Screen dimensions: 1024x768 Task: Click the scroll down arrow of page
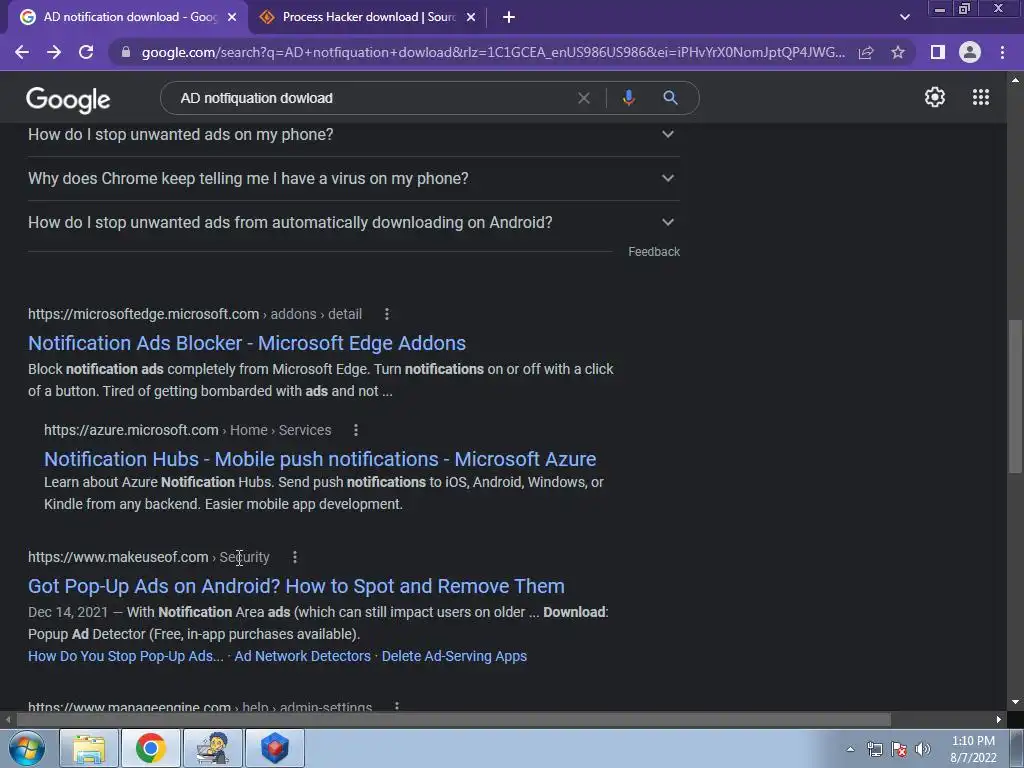[1015, 703]
